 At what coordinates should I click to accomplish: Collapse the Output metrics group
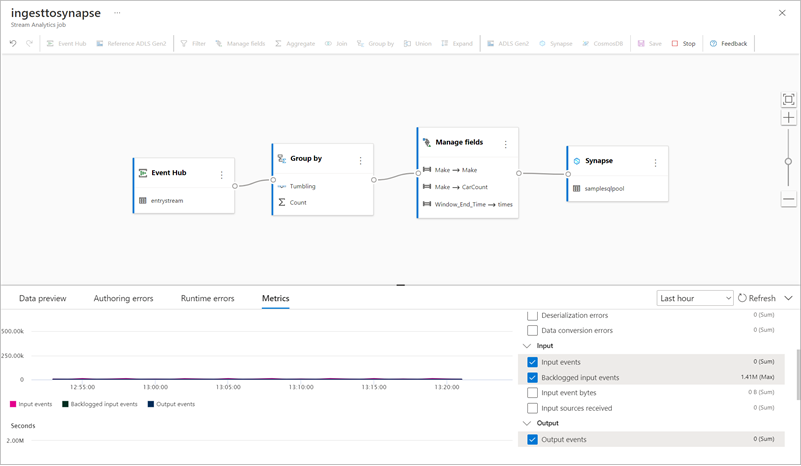(x=527, y=423)
